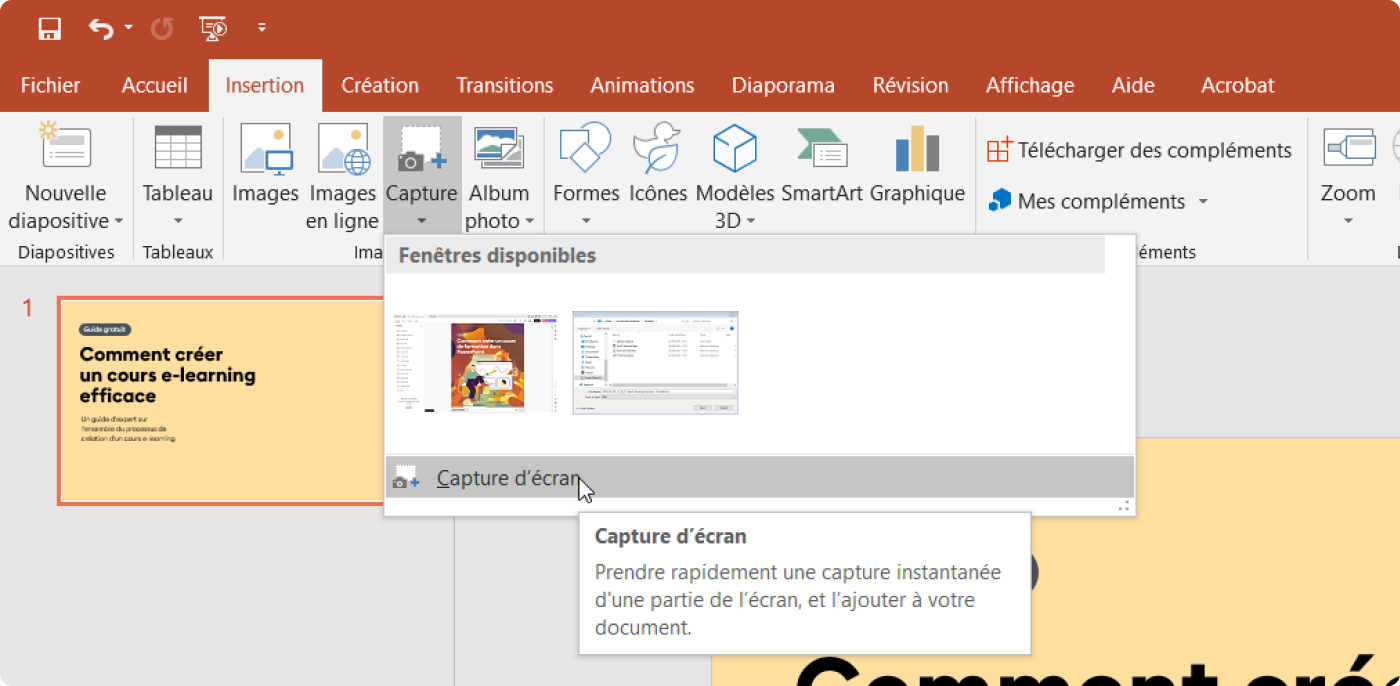Select the Insertion tab
Image resolution: width=1400 pixels, height=686 pixels.
[x=265, y=85]
